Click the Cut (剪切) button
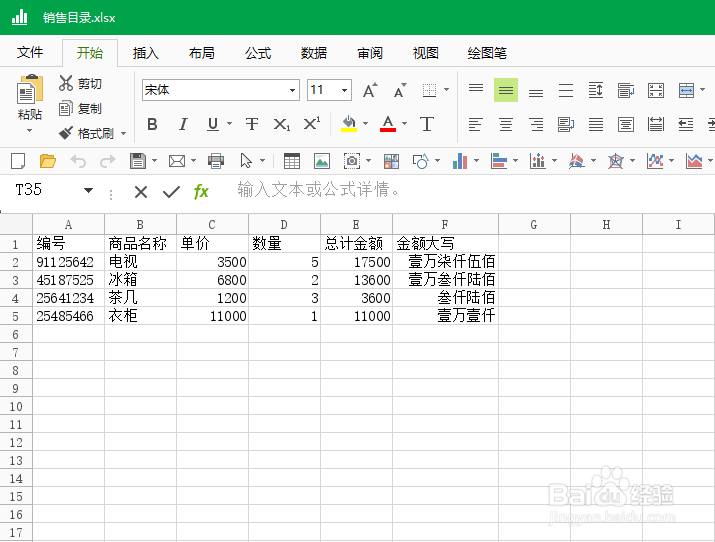The height and width of the screenshot is (542, 715). [x=80, y=83]
